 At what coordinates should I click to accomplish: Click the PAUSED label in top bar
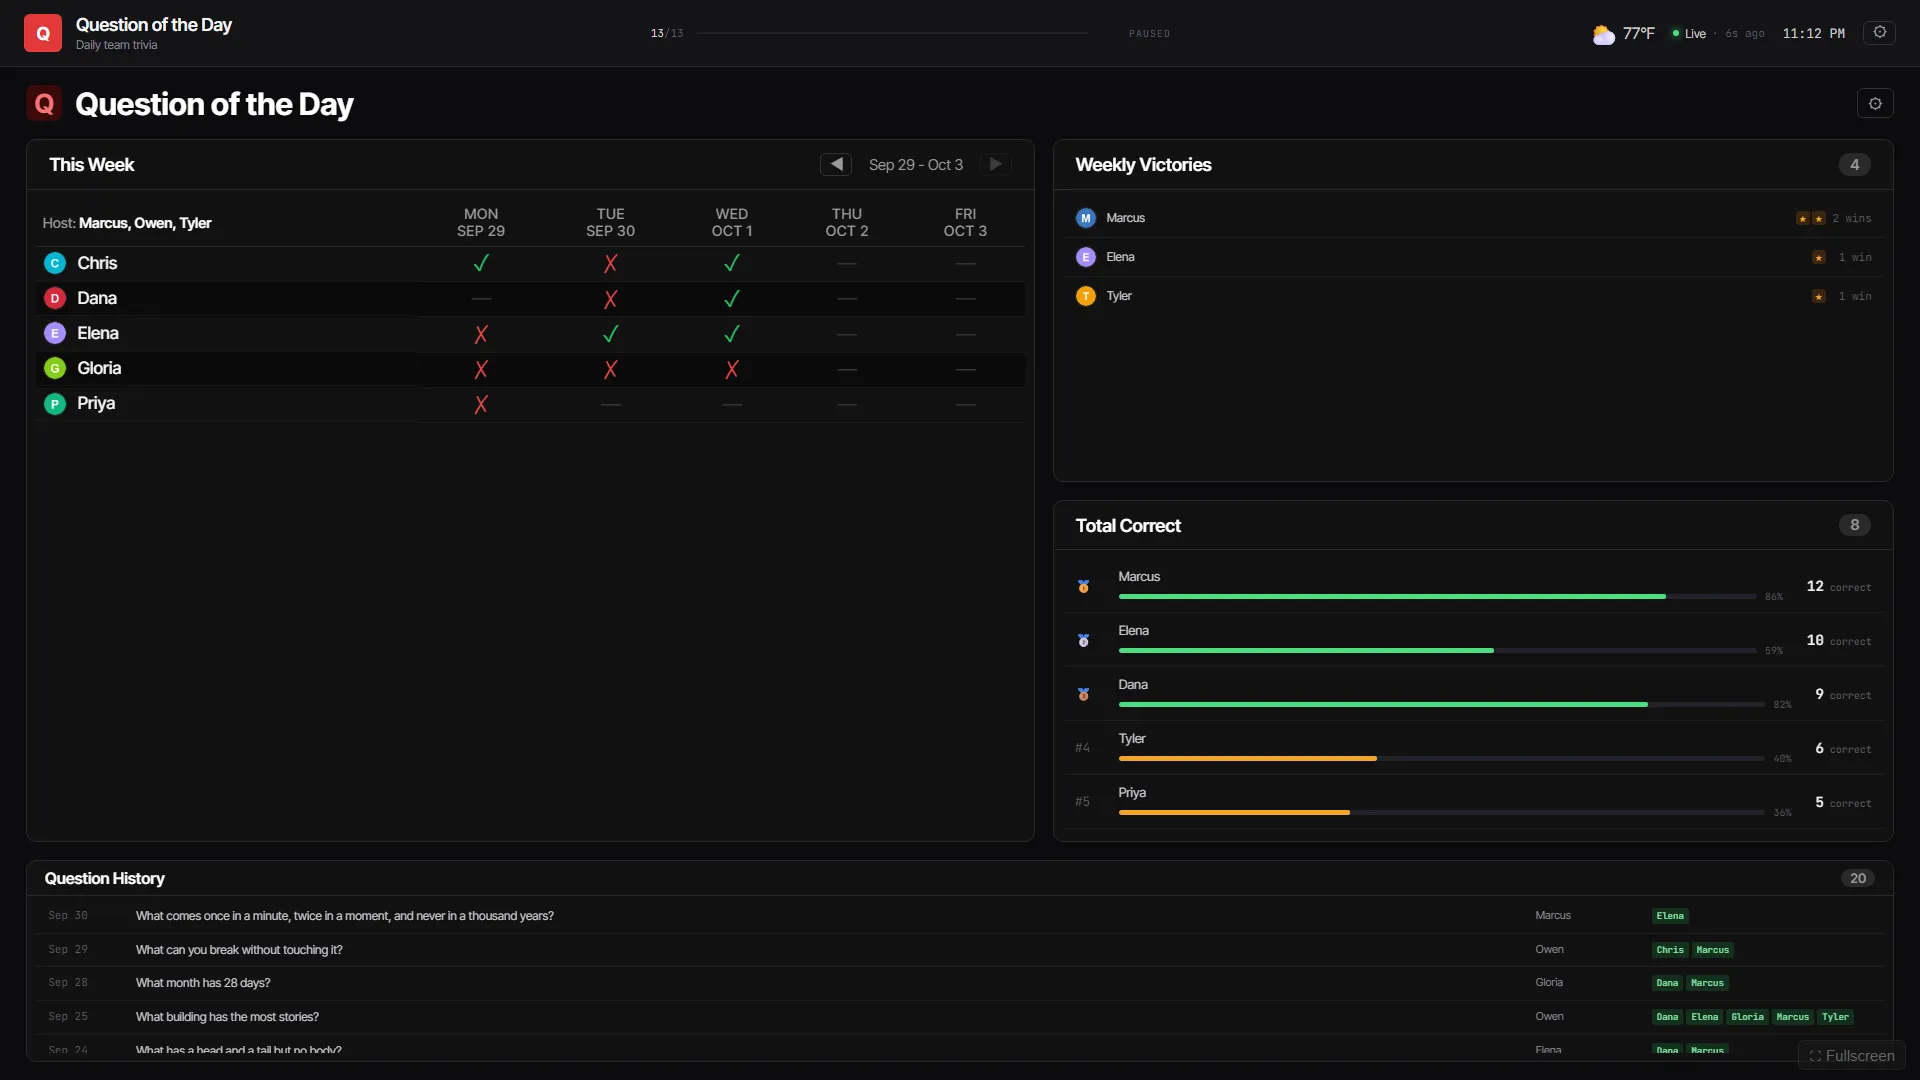[1149, 34]
